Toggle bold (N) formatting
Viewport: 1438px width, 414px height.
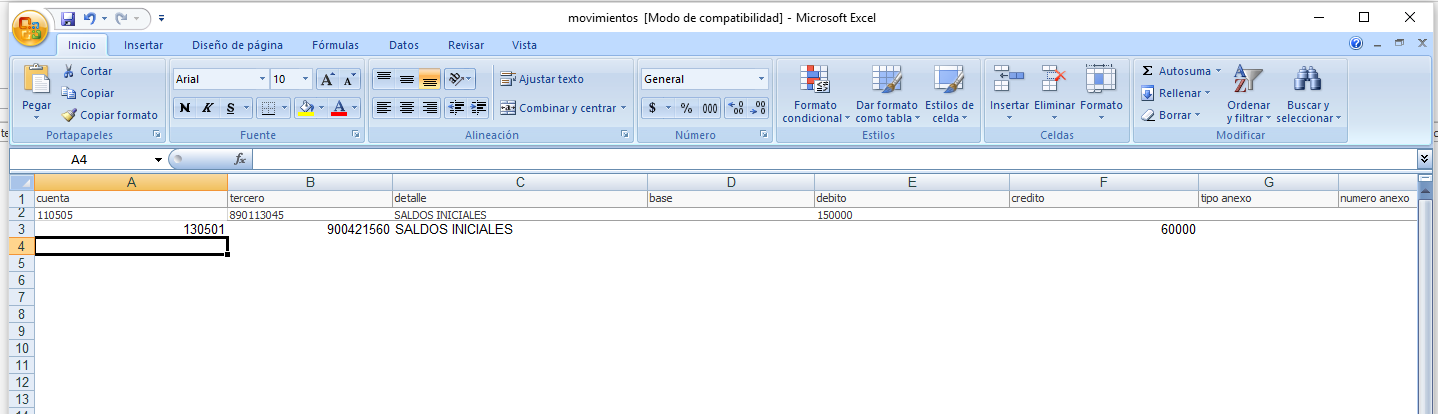(184, 108)
